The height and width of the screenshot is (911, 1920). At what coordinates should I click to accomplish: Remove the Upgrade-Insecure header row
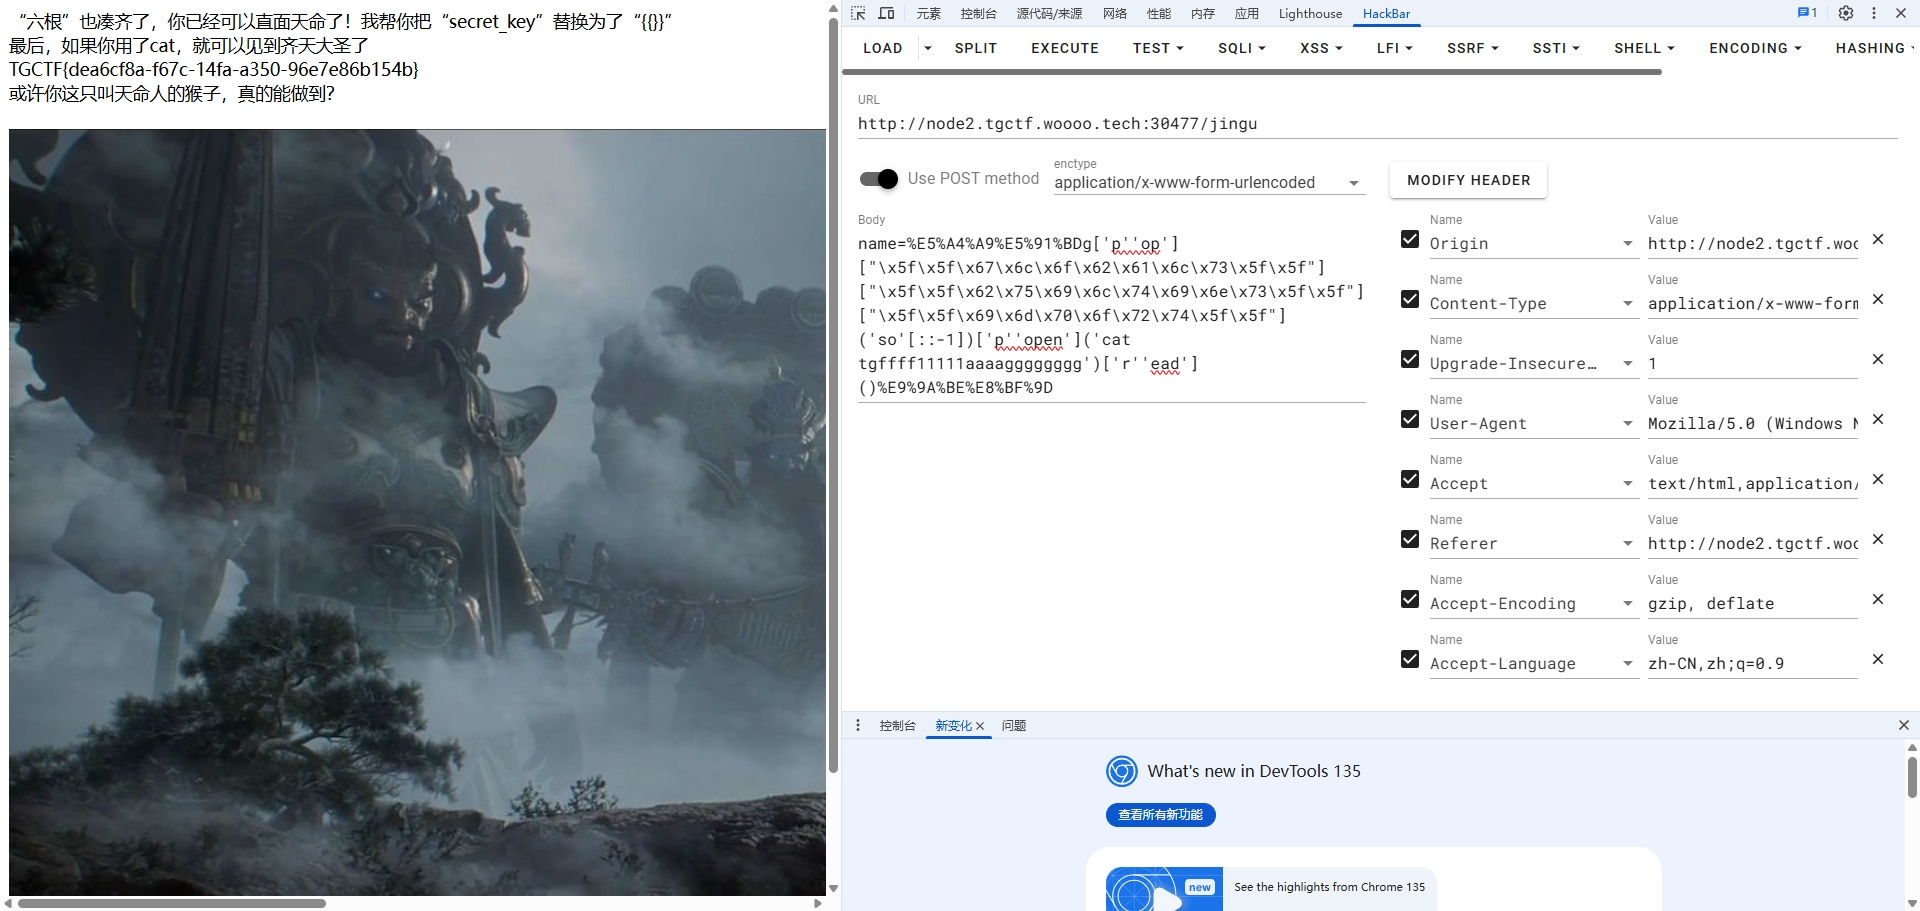tap(1878, 359)
